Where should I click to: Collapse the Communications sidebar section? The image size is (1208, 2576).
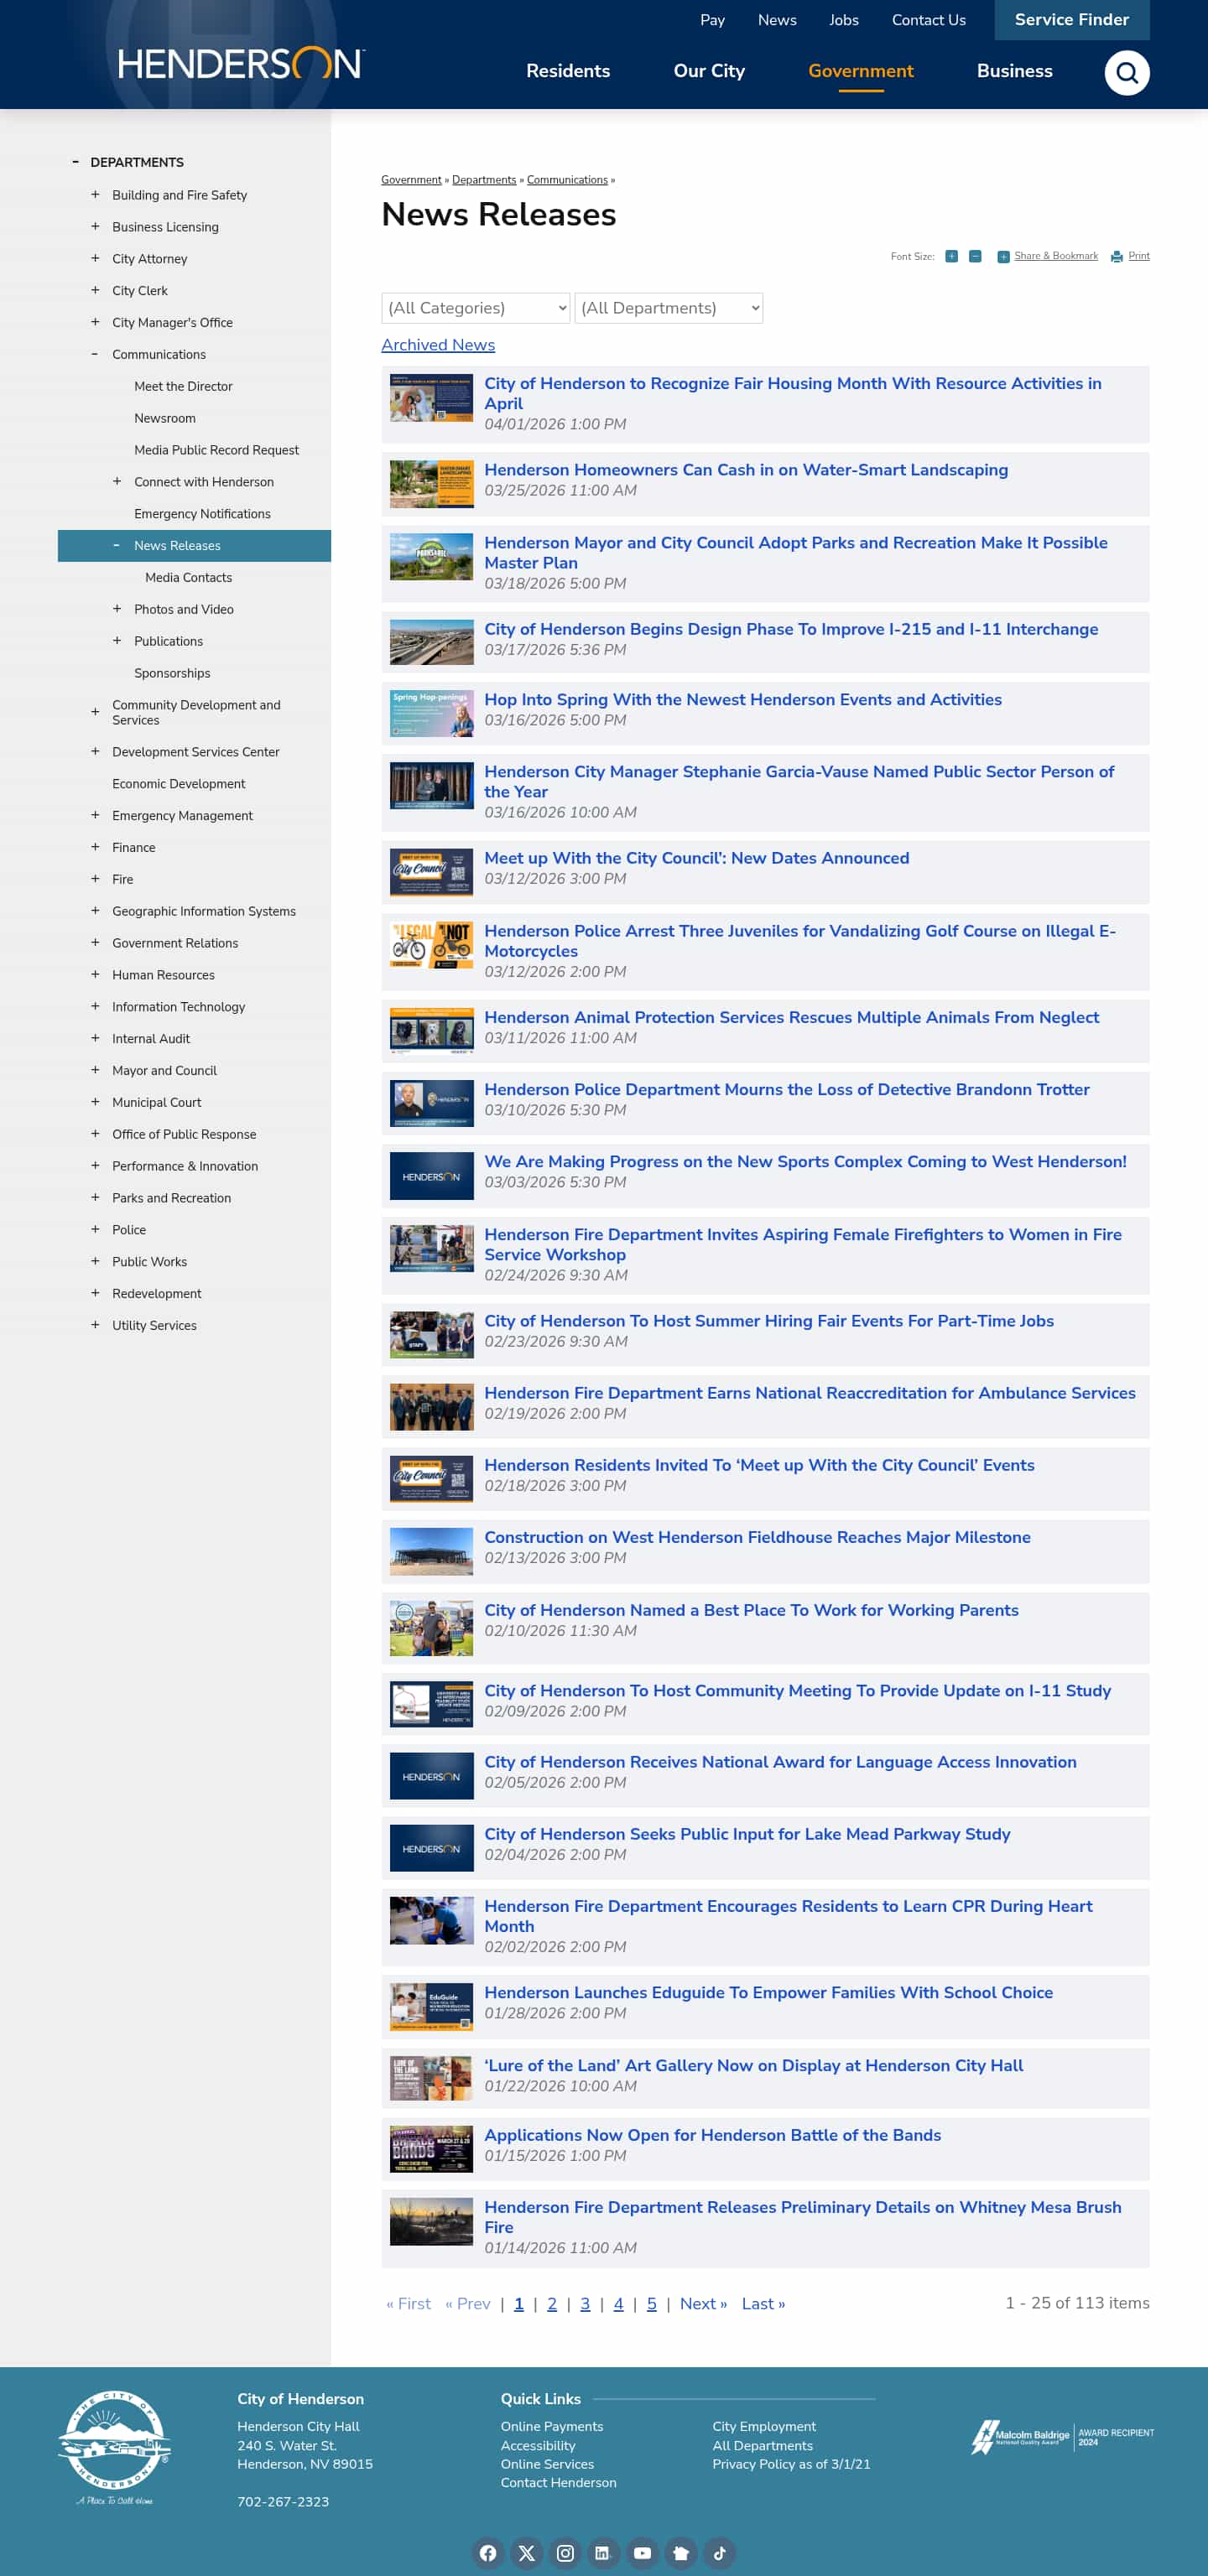(95, 354)
